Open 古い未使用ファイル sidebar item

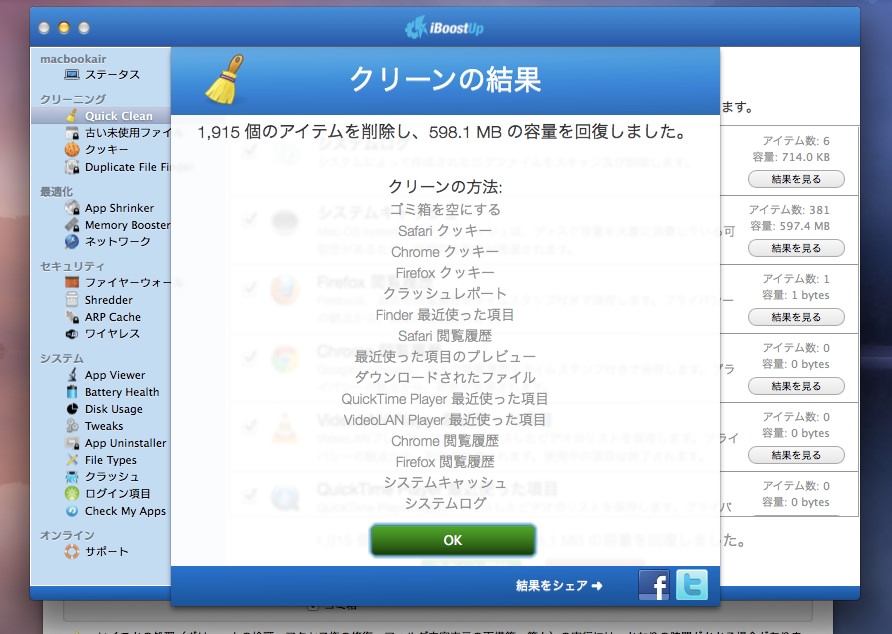pos(127,133)
